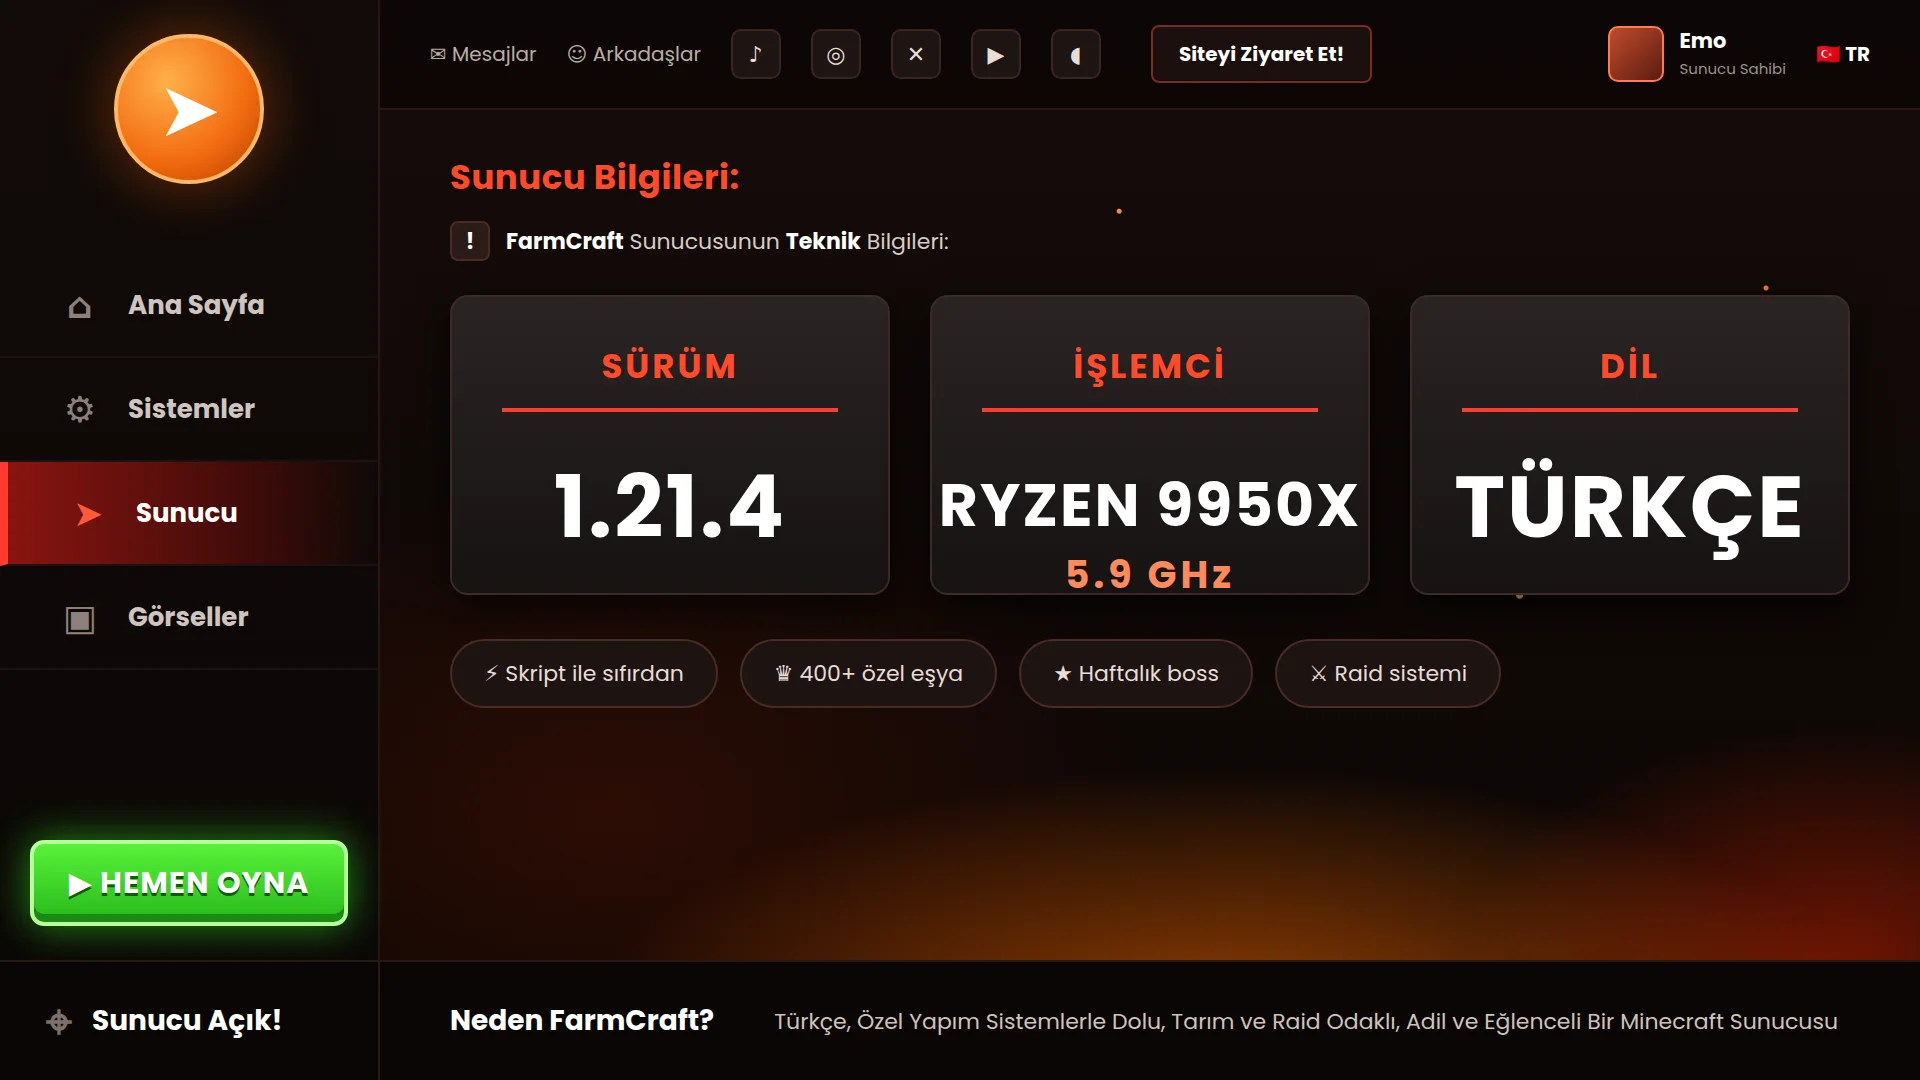Click the half-moon icon button
This screenshot has height=1080, width=1920.
click(1076, 54)
